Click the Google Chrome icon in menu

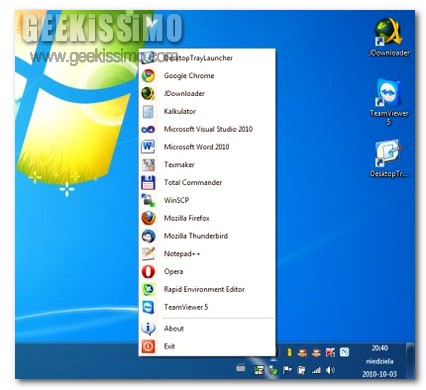(148, 76)
